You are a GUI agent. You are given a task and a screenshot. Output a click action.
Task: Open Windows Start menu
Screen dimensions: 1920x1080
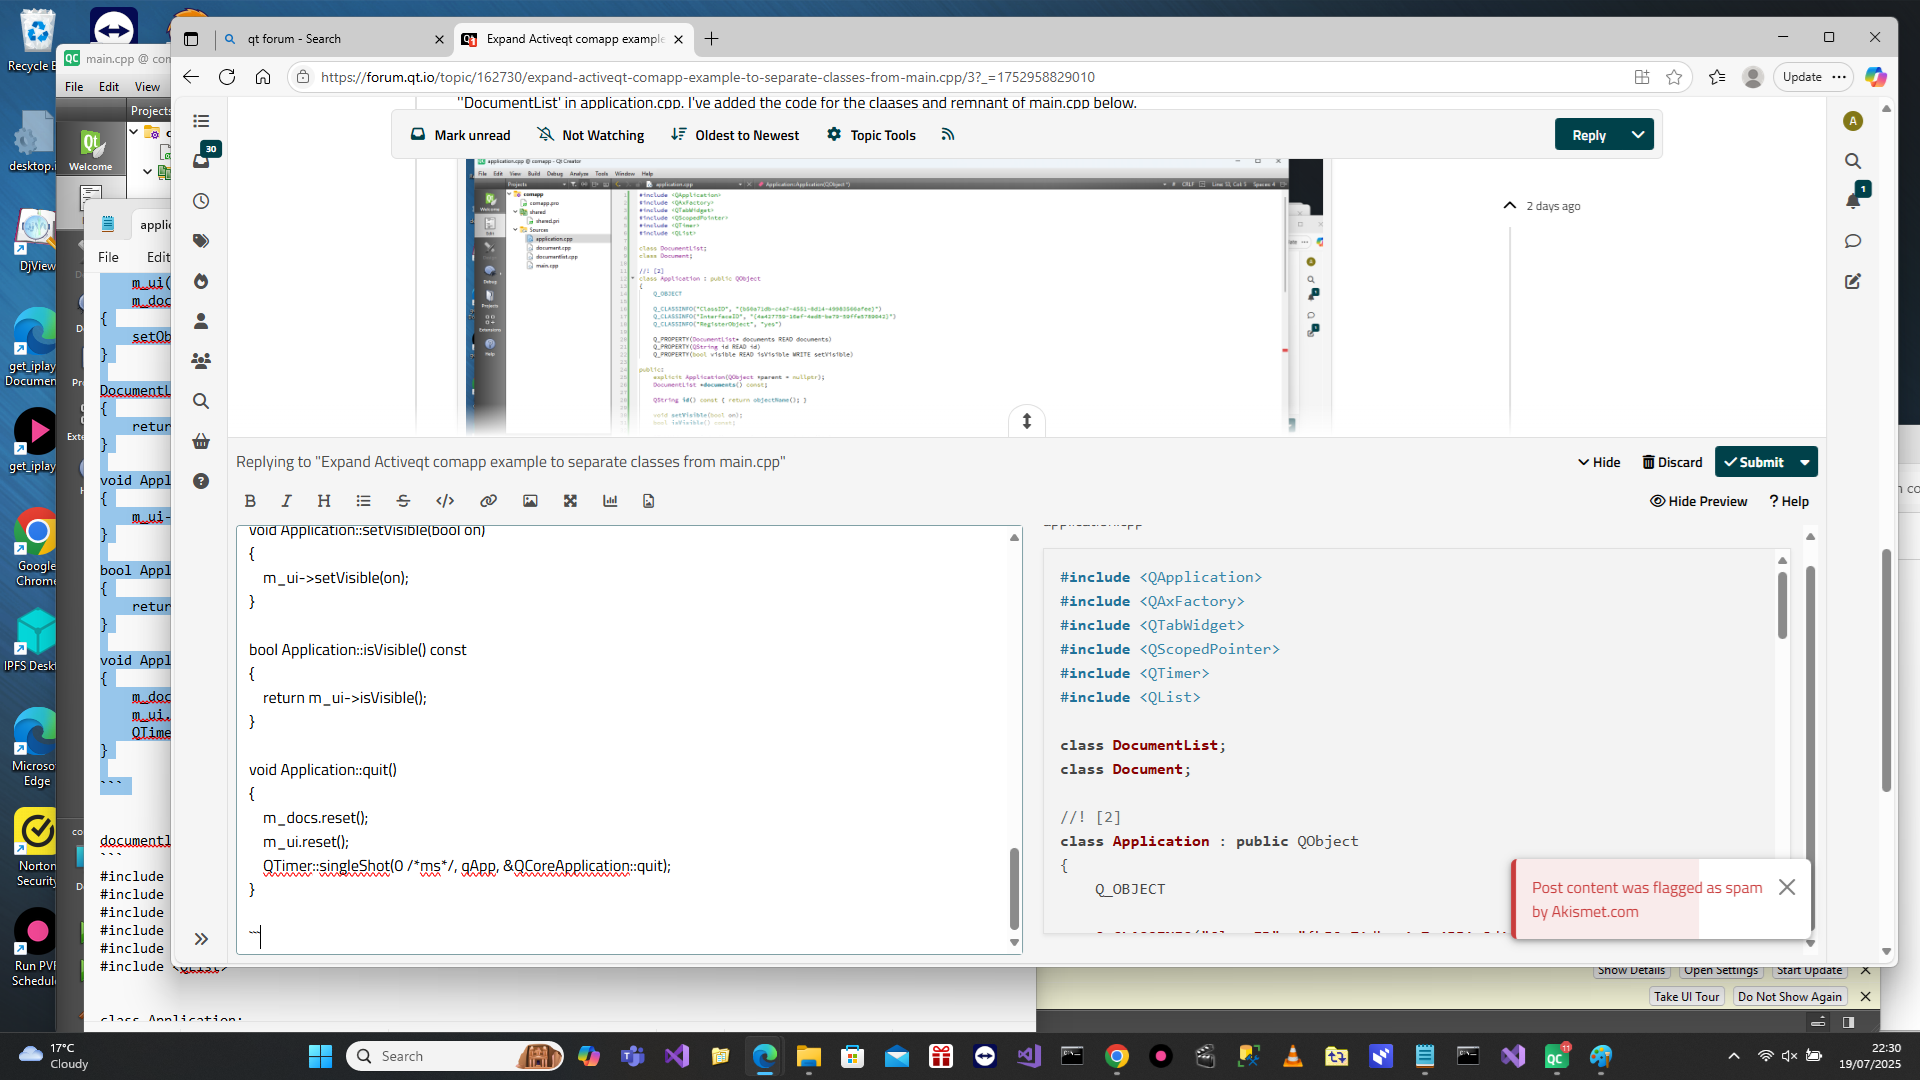click(320, 1056)
